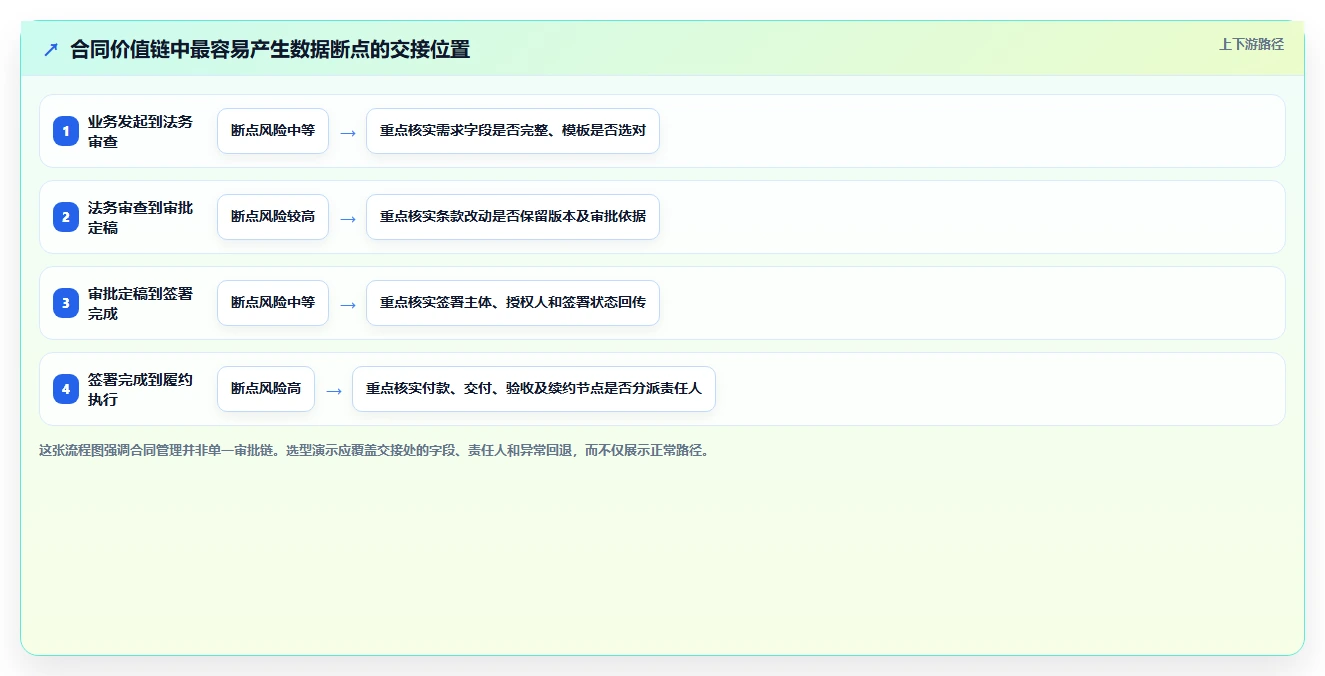Viewport: 1325px width, 676px height.
Task: Click the step 2 number badge
Action: (x=66, y=217)
